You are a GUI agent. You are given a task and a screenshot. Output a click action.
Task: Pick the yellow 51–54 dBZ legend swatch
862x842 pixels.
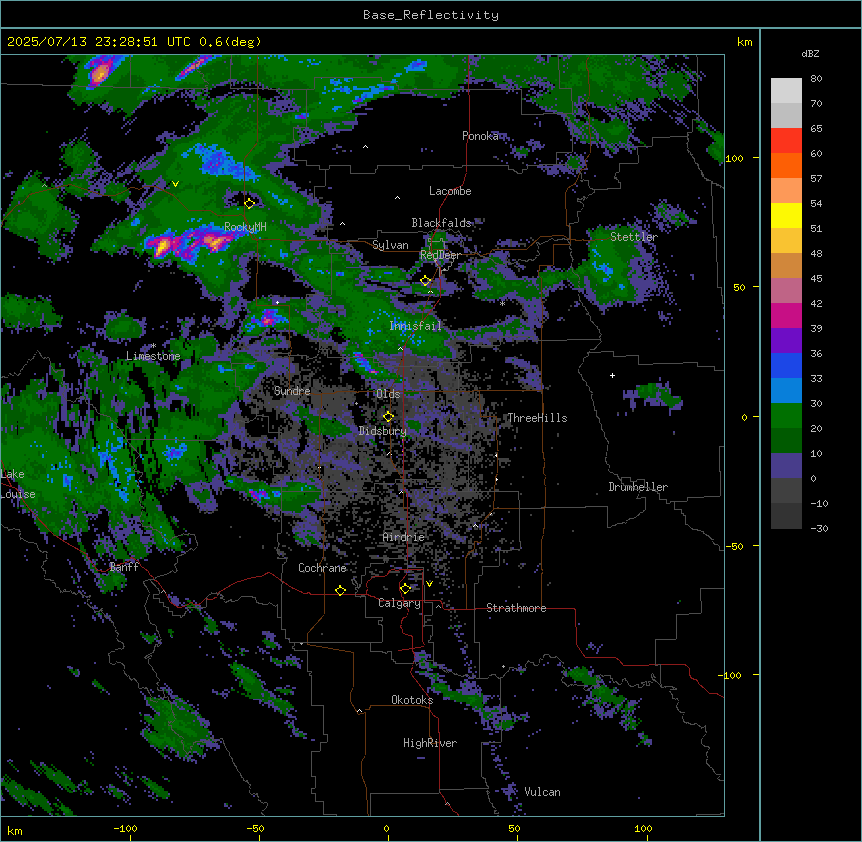click(786, 215)
